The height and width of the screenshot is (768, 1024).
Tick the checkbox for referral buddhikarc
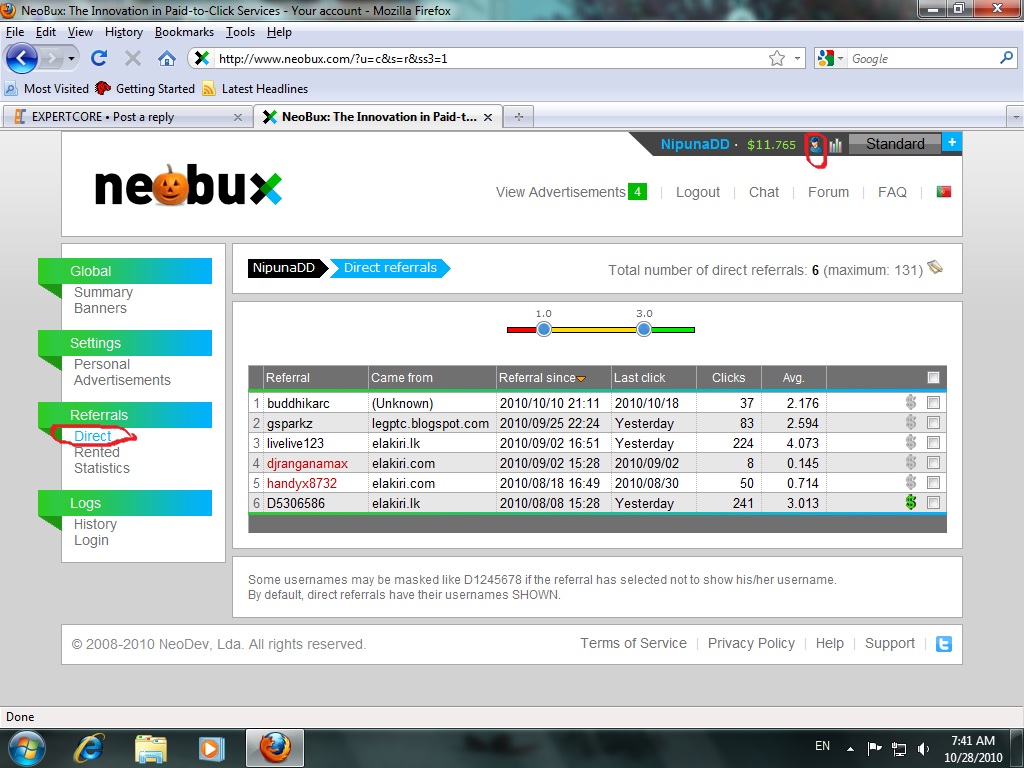(933, 403)
